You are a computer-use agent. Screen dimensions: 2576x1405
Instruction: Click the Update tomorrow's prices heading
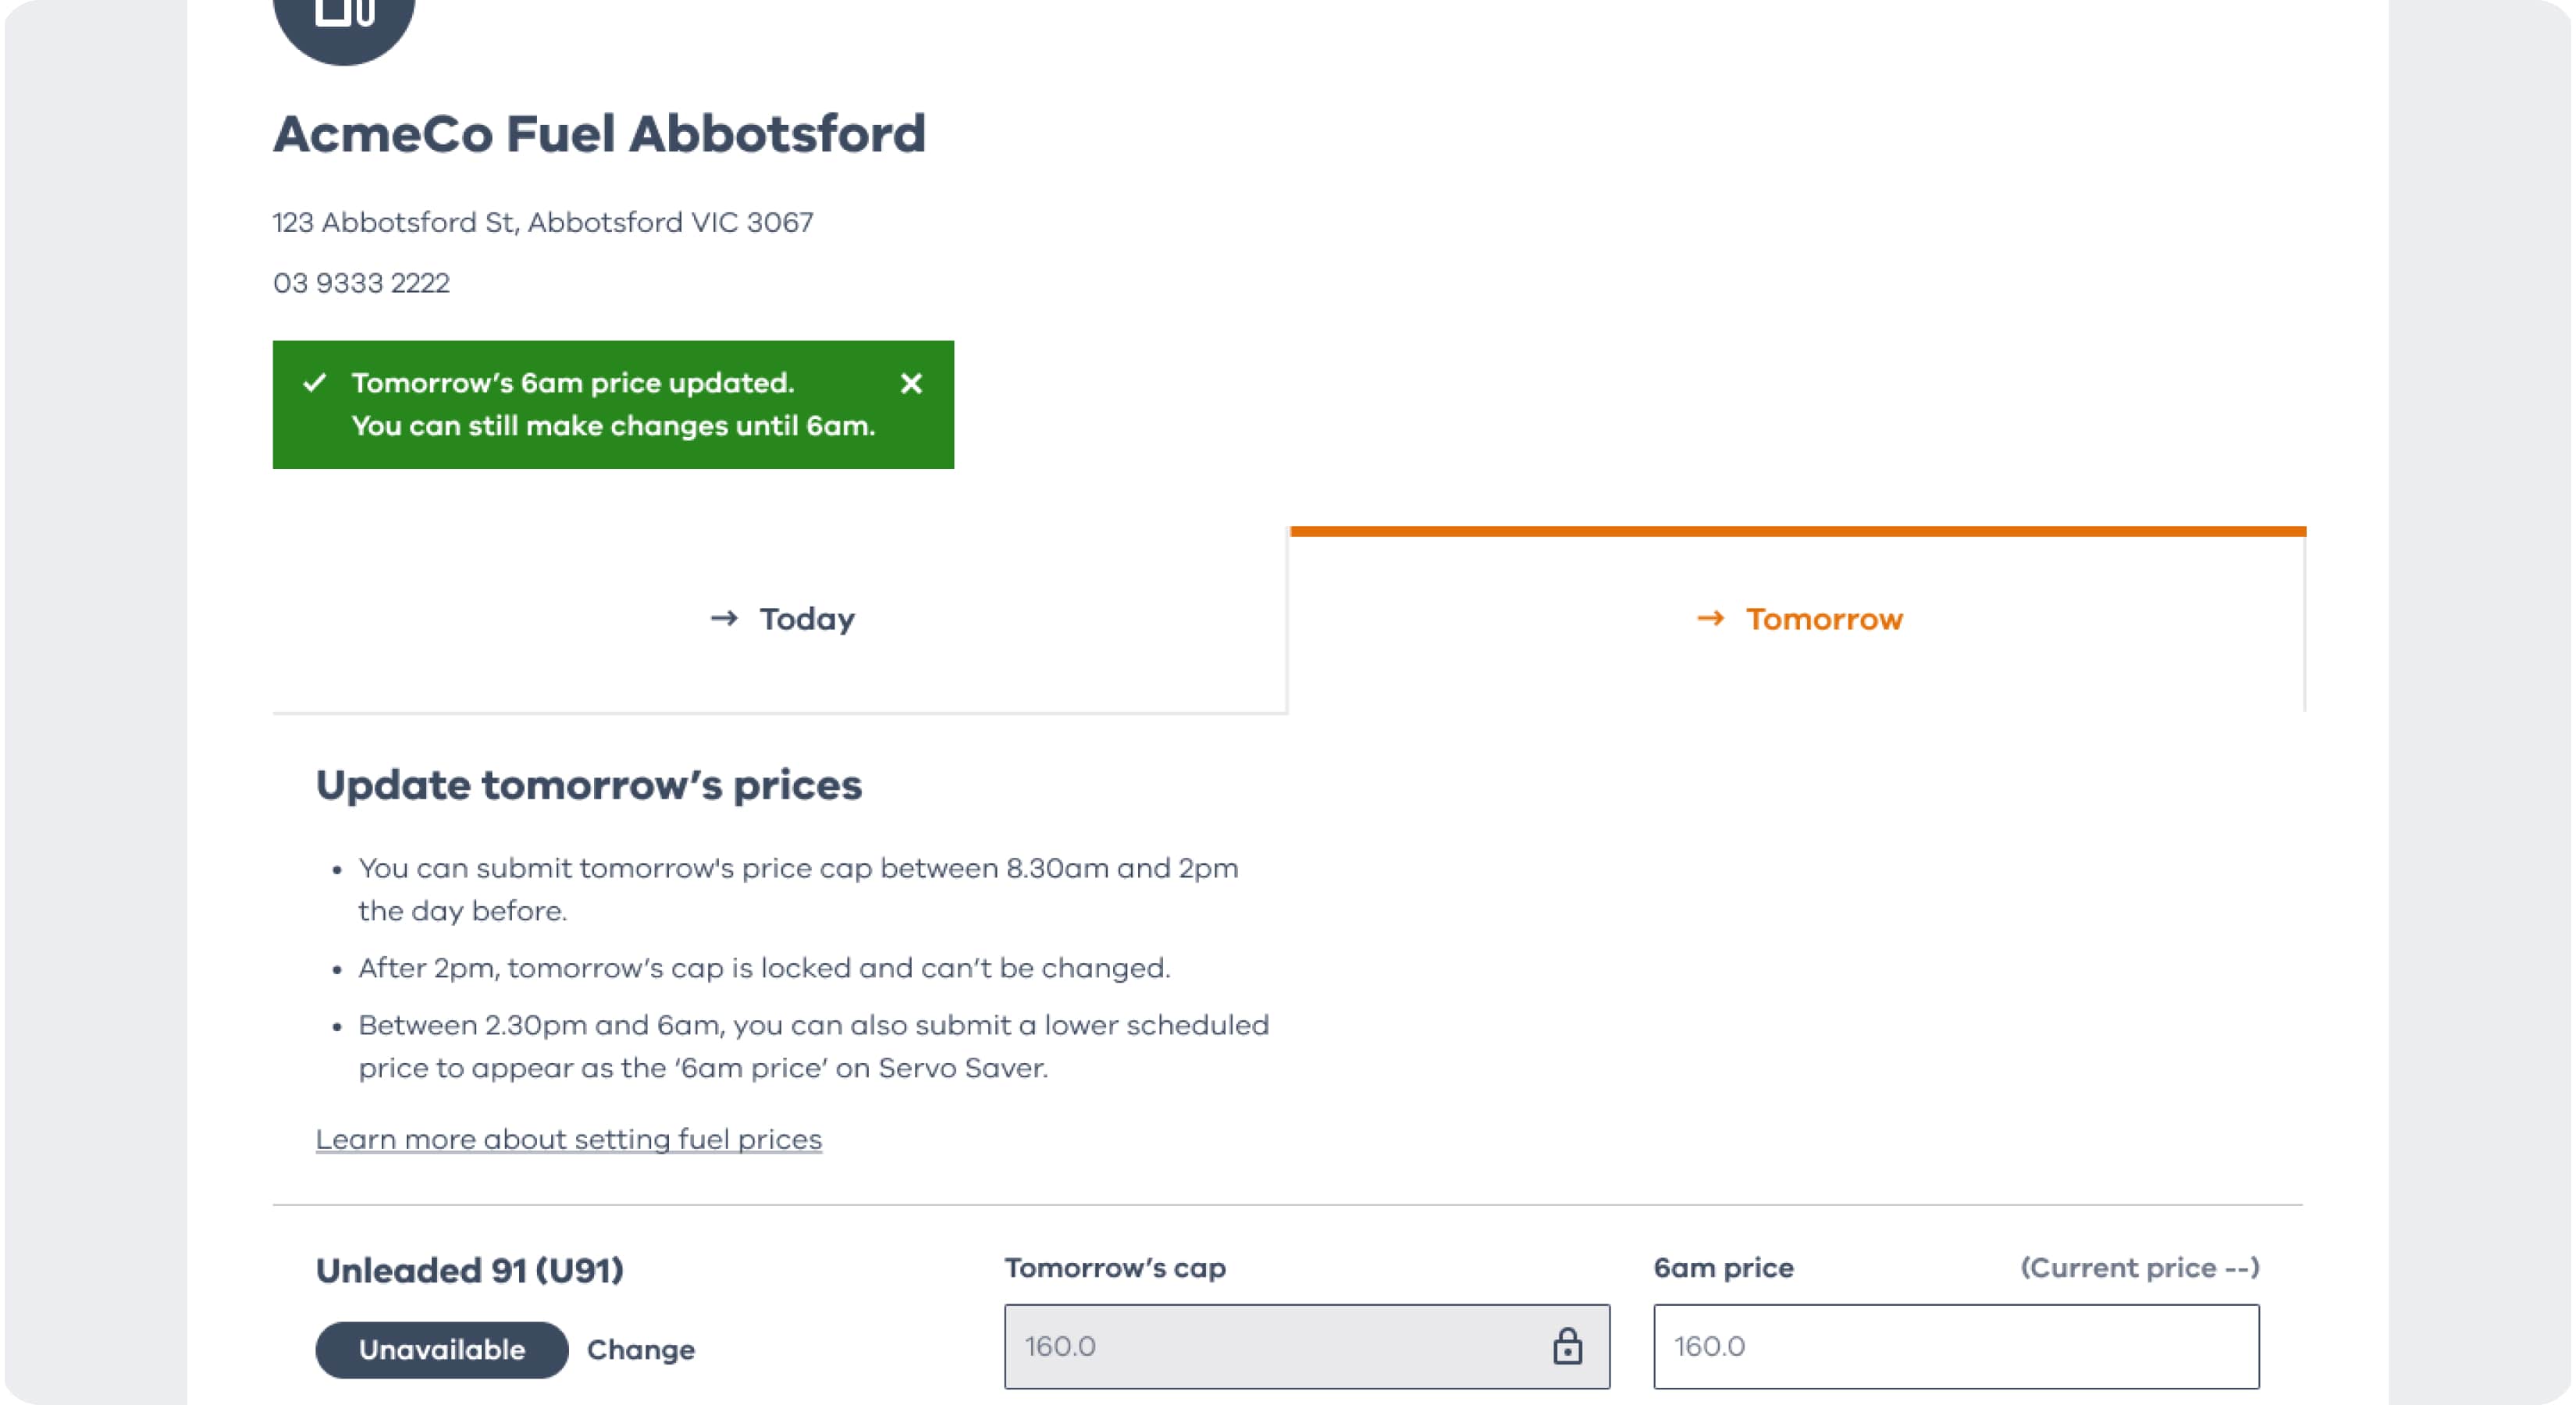pyautogui.click(x=588, y=785)
